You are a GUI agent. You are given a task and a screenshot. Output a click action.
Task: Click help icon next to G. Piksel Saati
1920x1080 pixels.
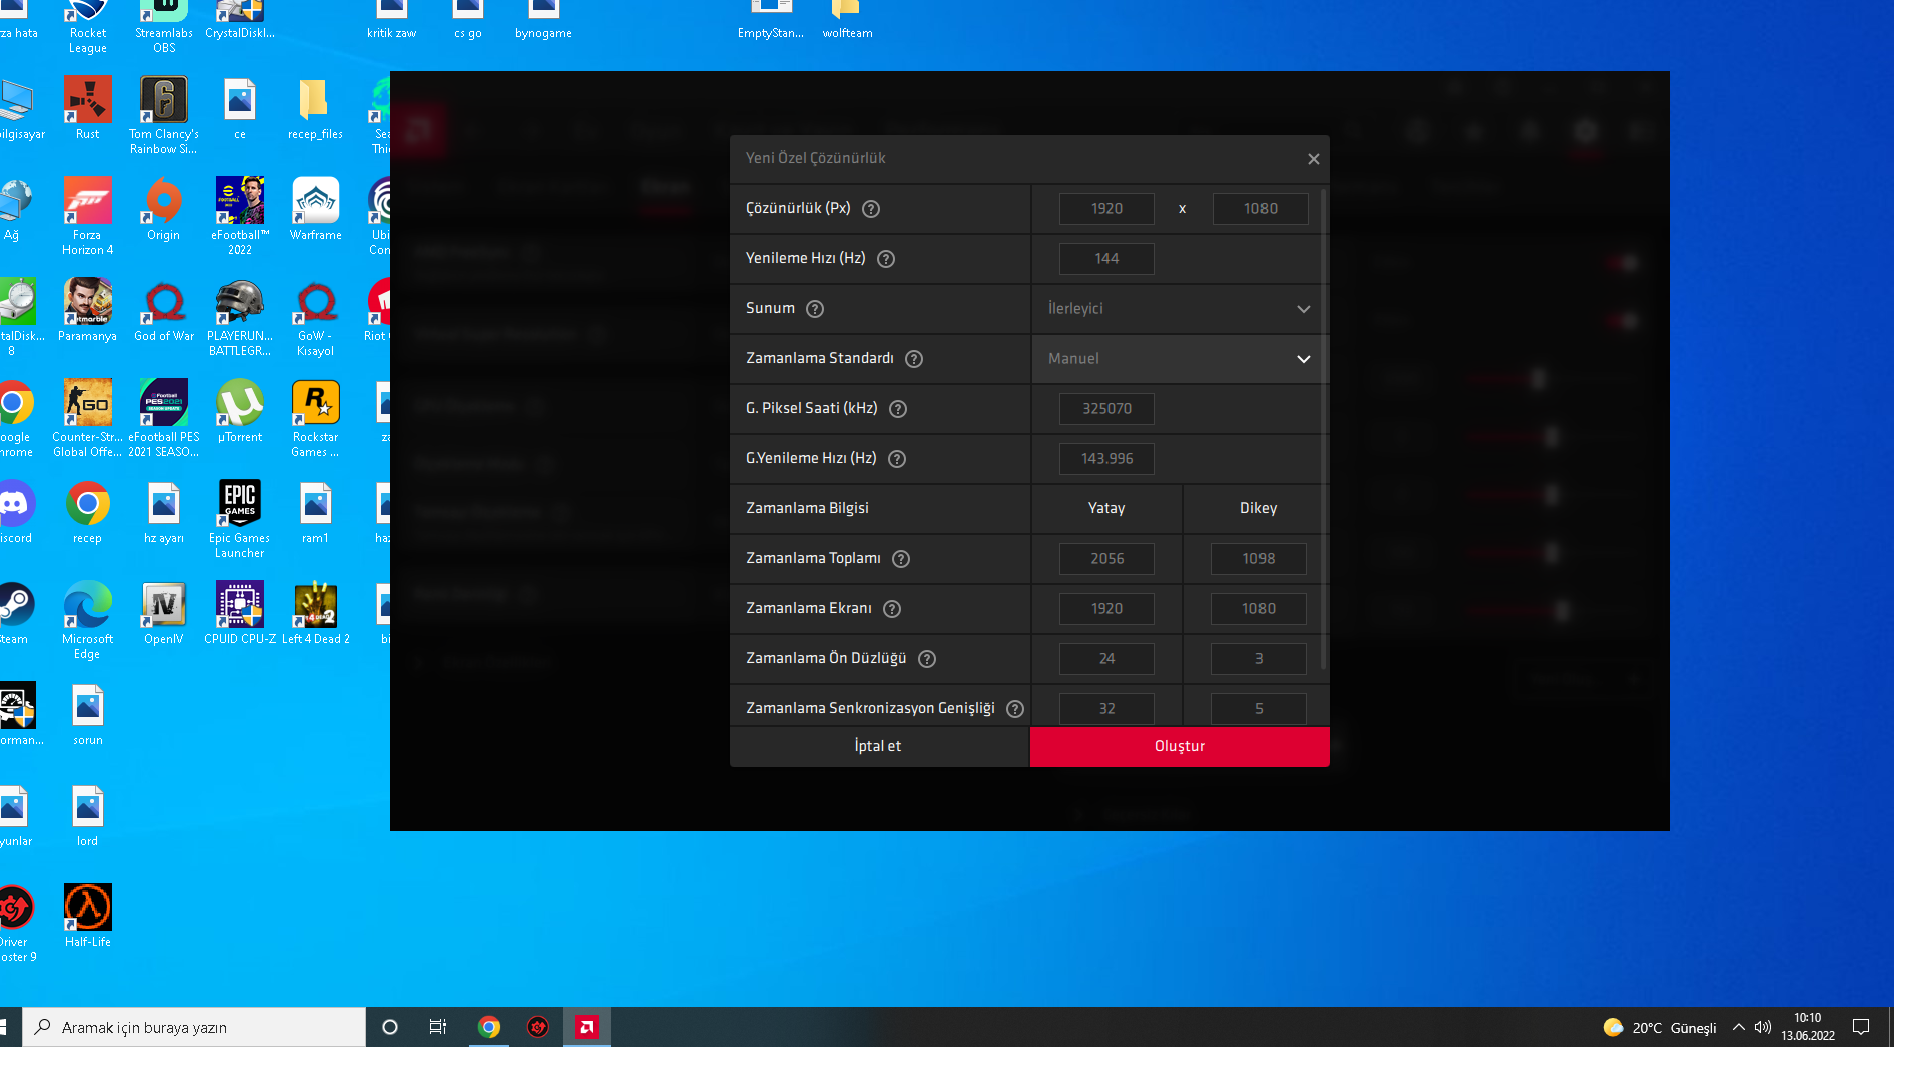pyautogui.click(x=898, y=409)
